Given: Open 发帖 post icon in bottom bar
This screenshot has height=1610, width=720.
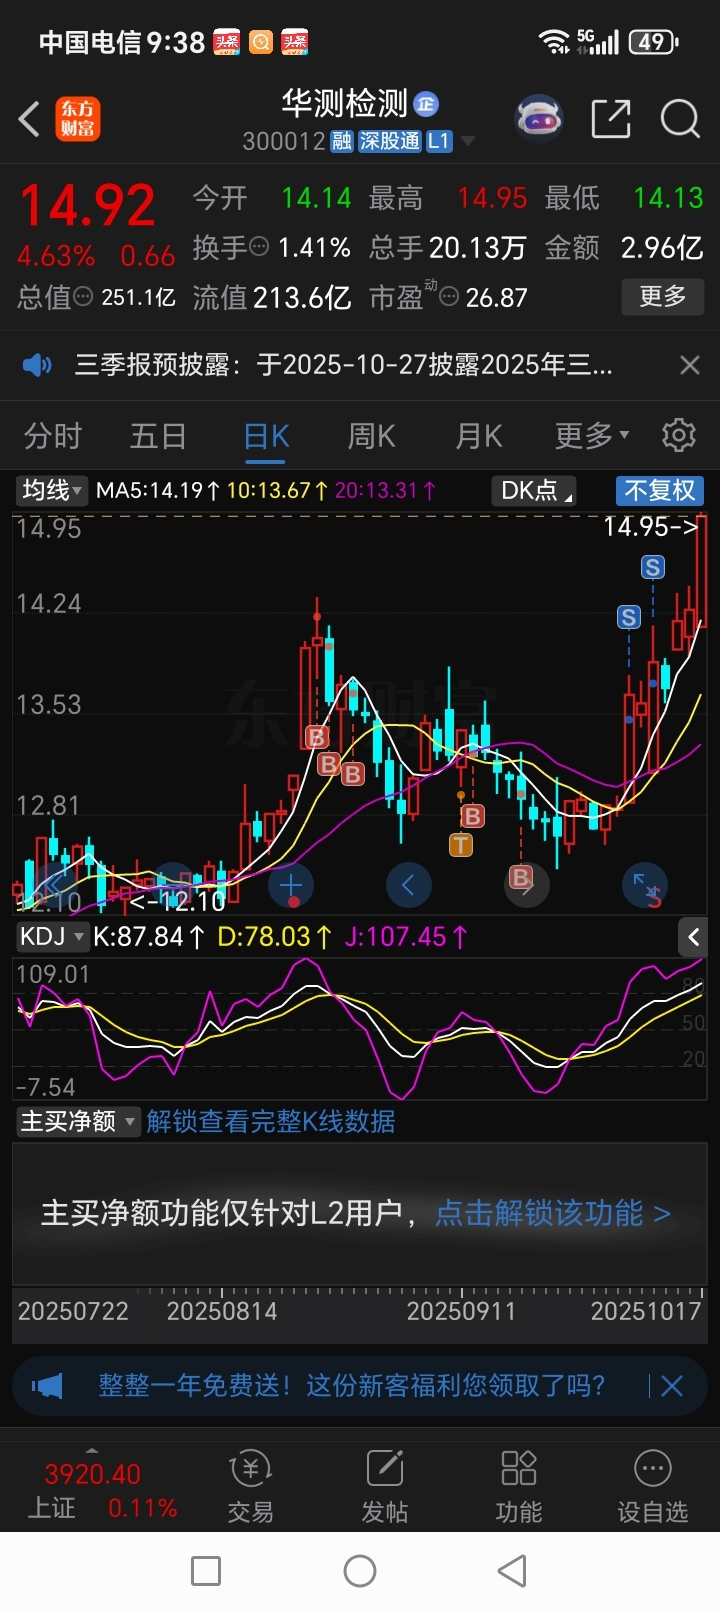Looking at the screenshot, I should [x=385, y=1487].
